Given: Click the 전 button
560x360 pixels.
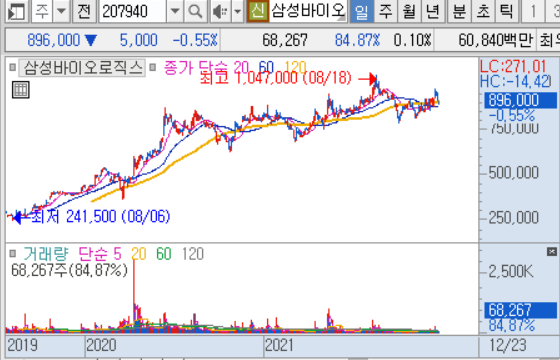Looking at the screenshot, I should tap(84, 11).
